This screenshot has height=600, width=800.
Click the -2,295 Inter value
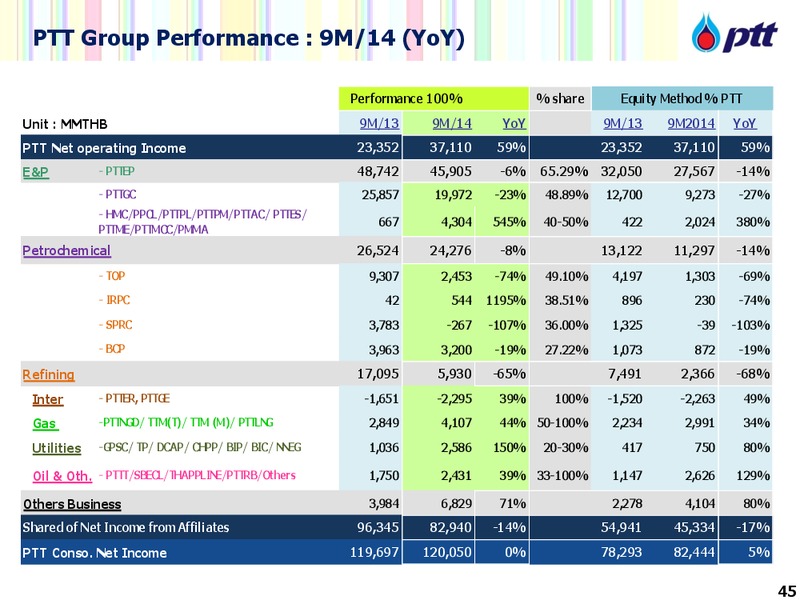tap(455, 399)
